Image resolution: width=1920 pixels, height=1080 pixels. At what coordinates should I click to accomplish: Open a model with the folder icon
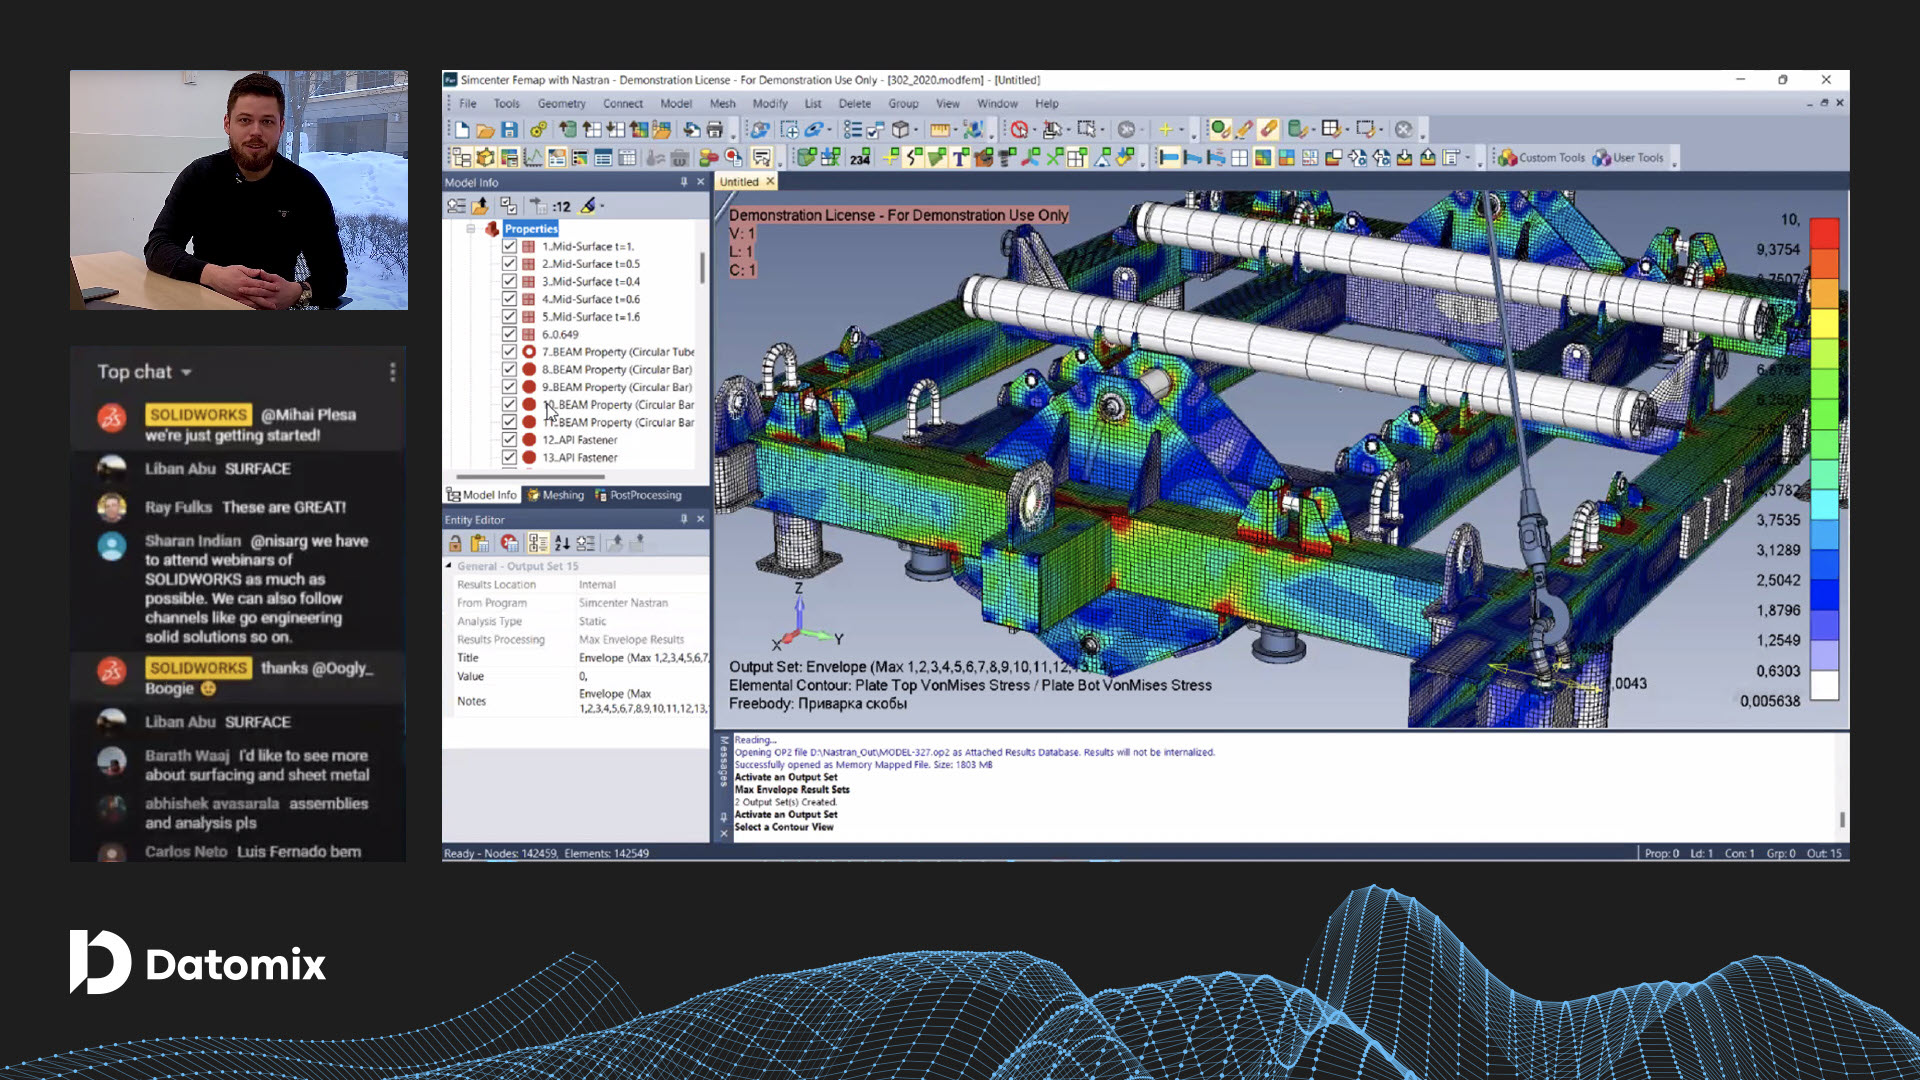pos(485,130)
